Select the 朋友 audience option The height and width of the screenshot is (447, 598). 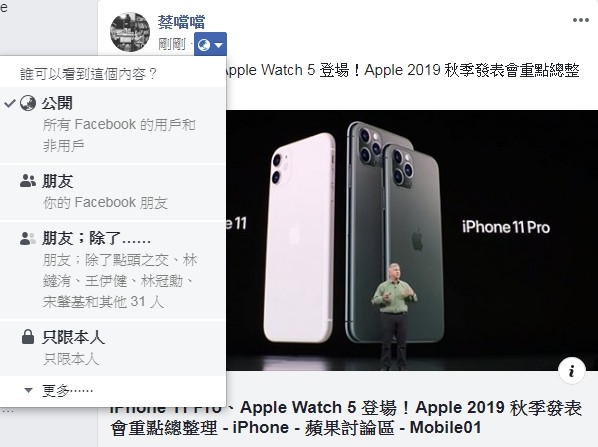click(x=113, y=192)
